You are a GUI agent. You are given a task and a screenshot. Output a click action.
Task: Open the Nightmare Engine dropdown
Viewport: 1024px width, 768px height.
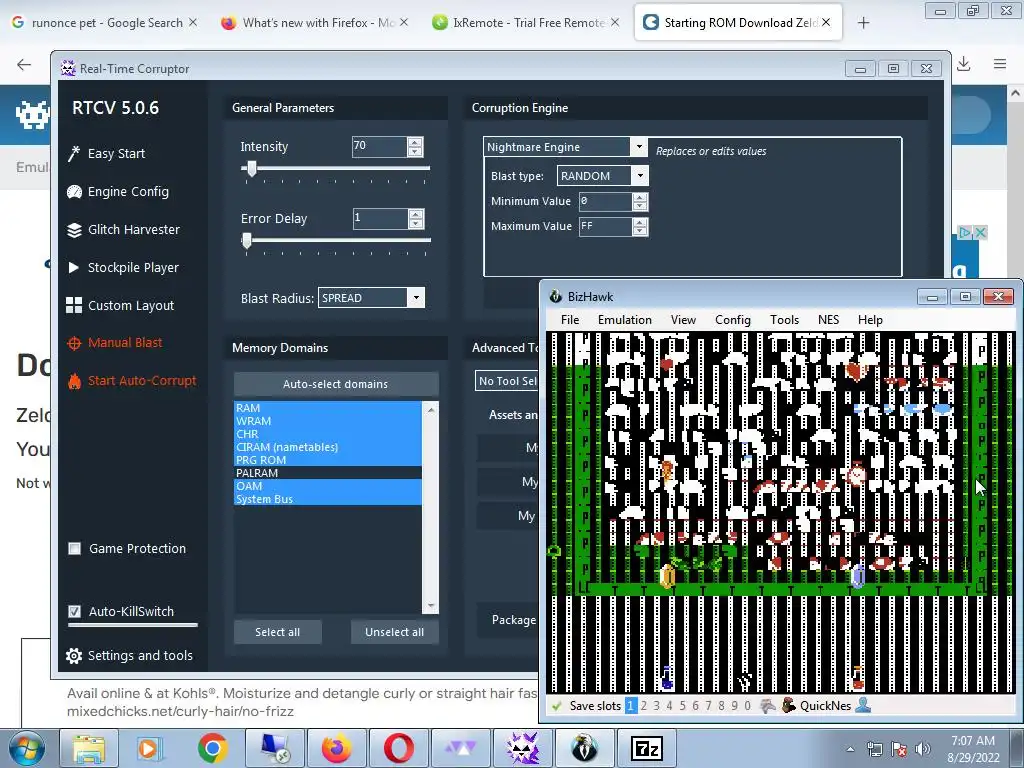[639, 147]
